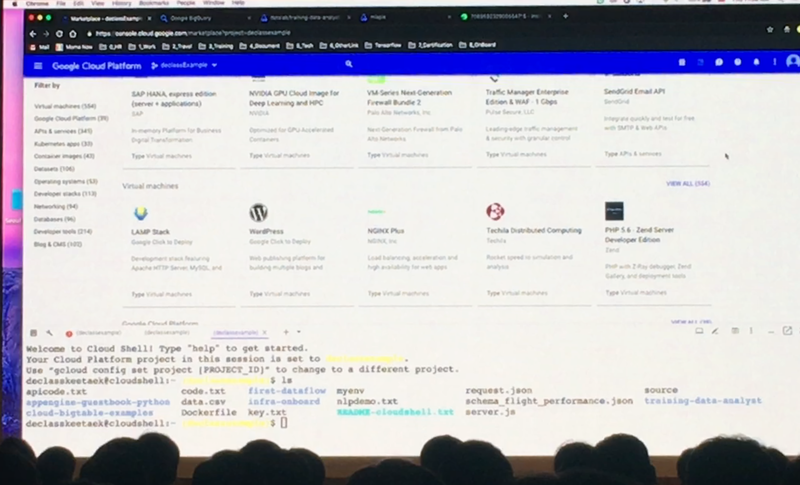
Task: Open the notifications bell icon
Action: tap(756, 62)
